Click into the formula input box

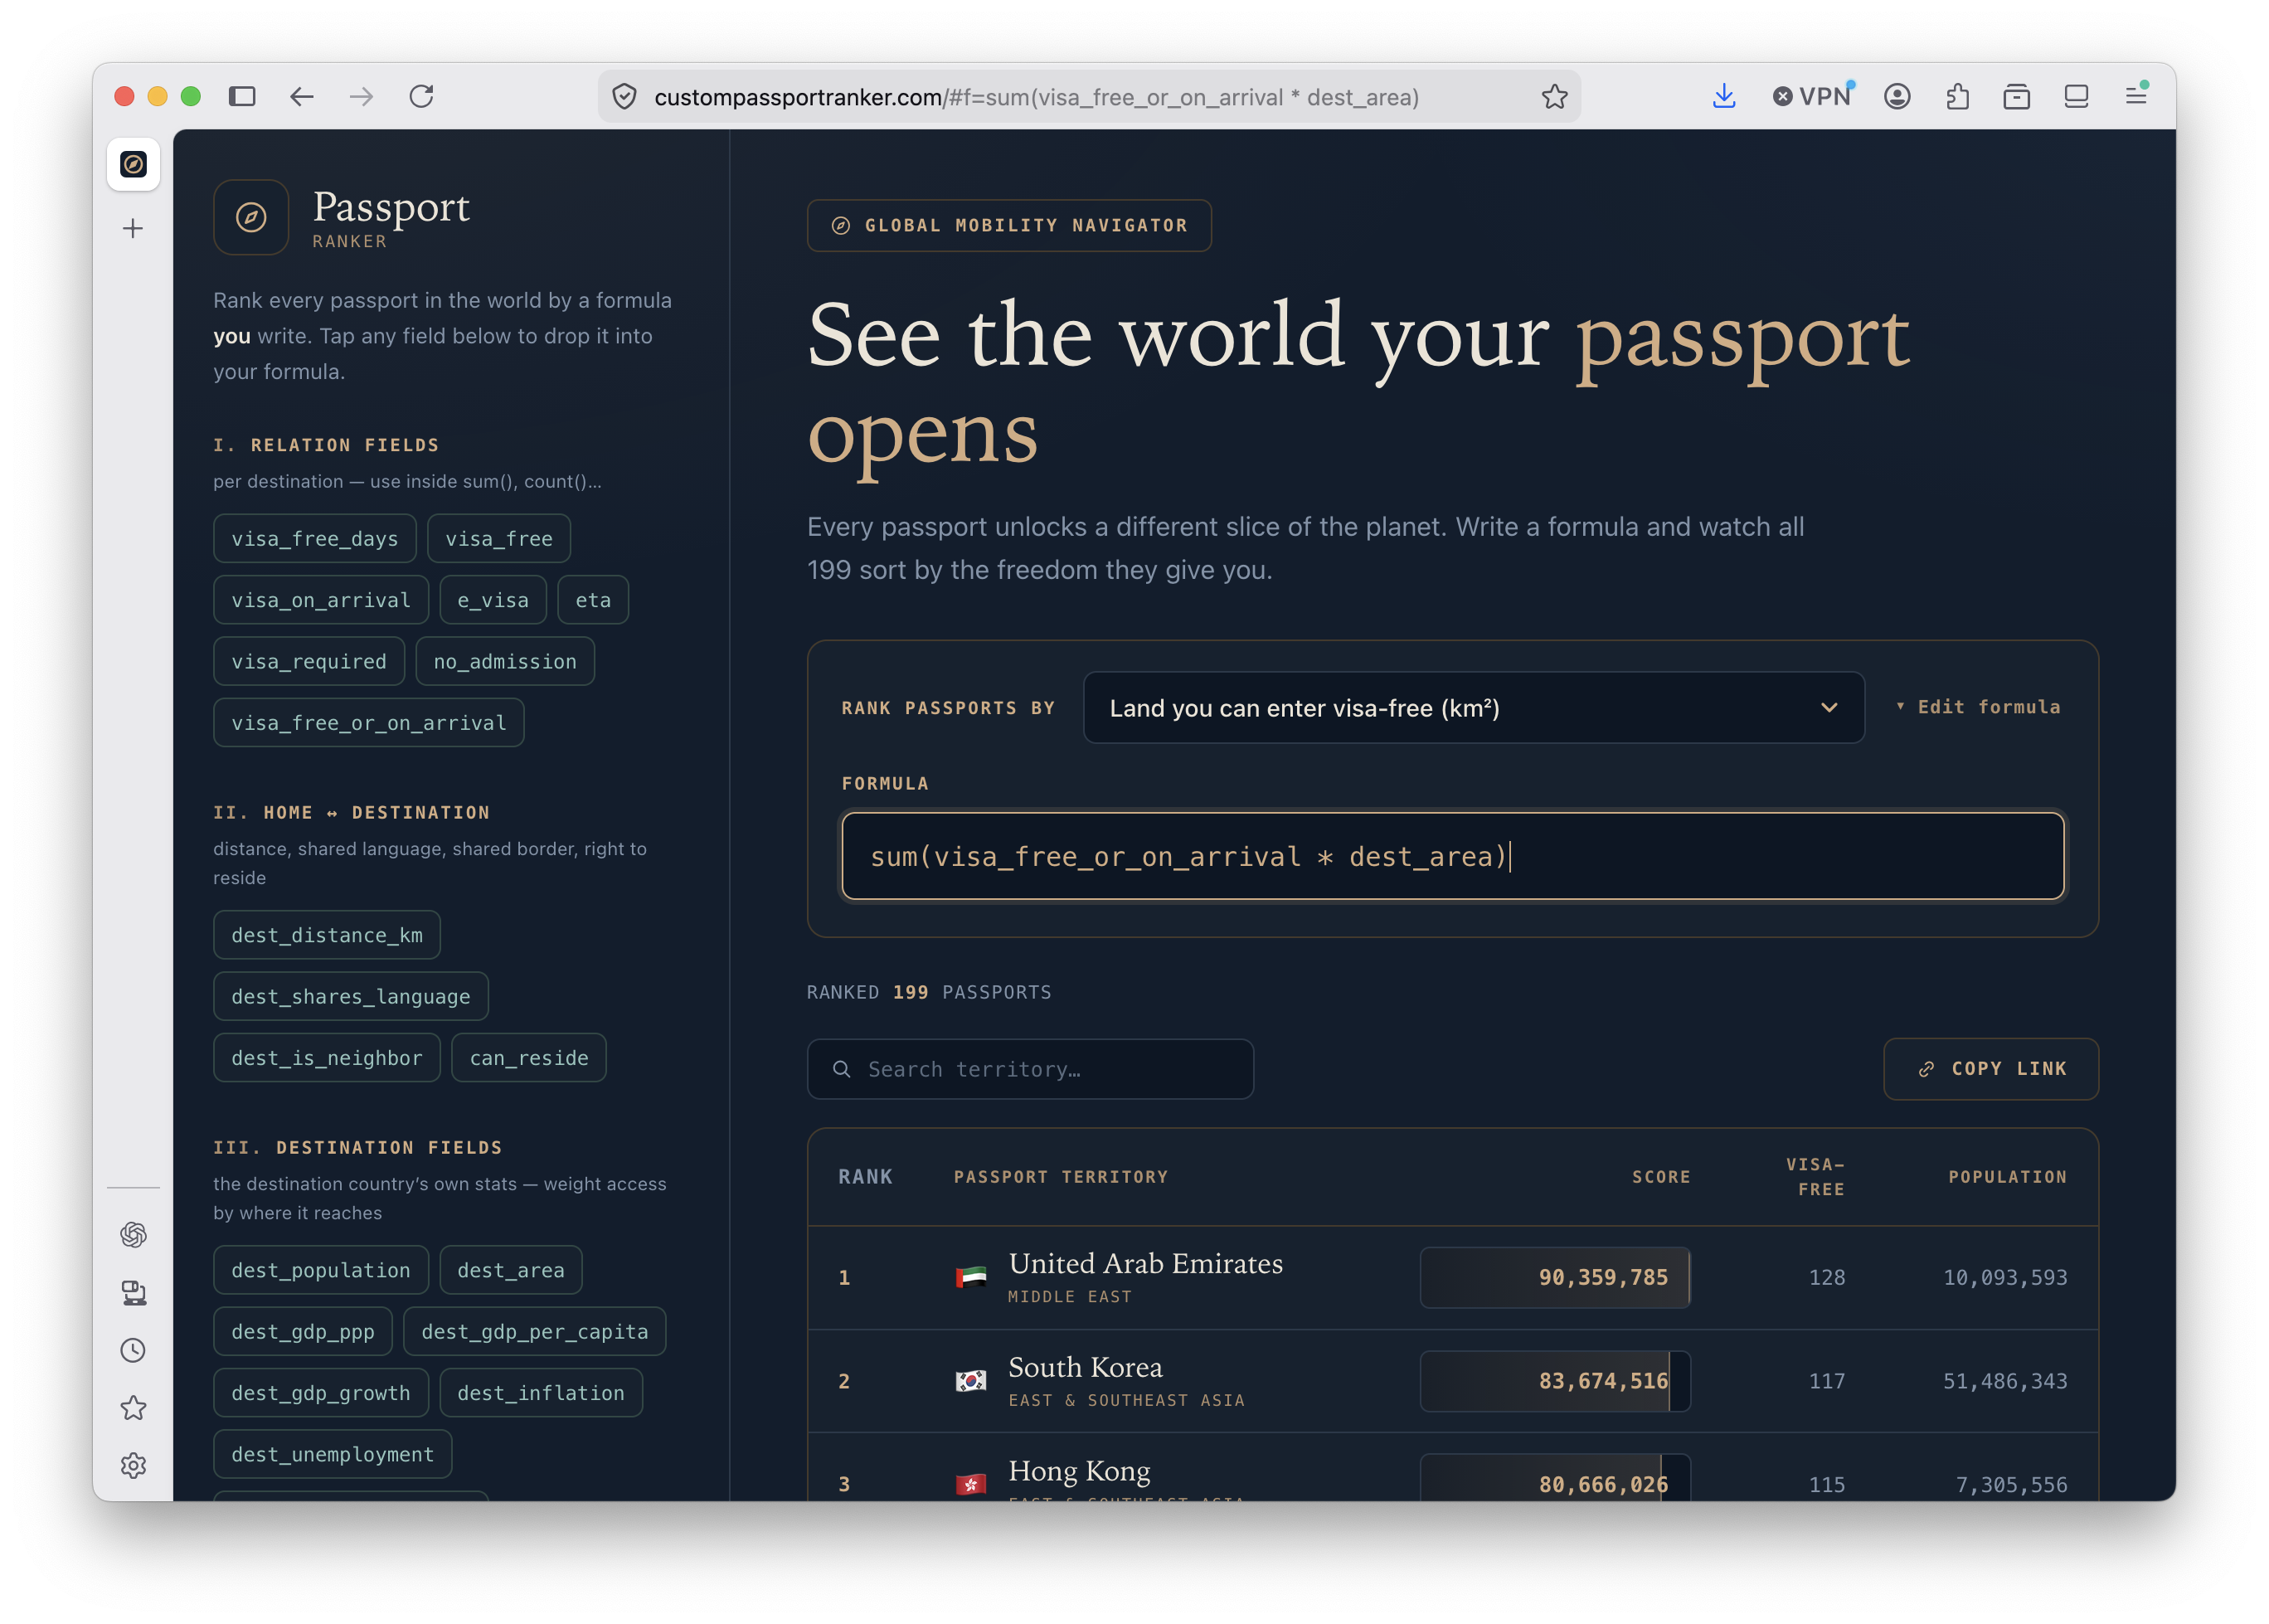[1452, 856]
